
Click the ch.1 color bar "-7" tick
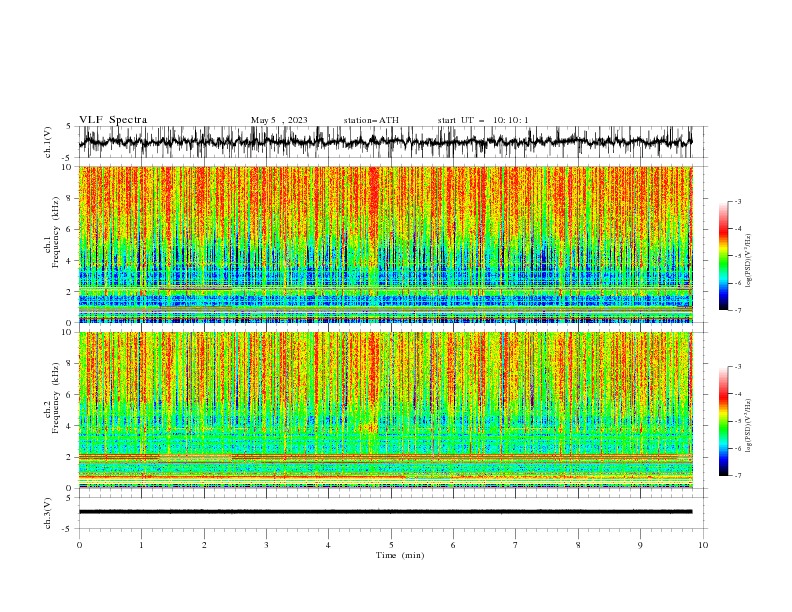(x=738, y=311)
